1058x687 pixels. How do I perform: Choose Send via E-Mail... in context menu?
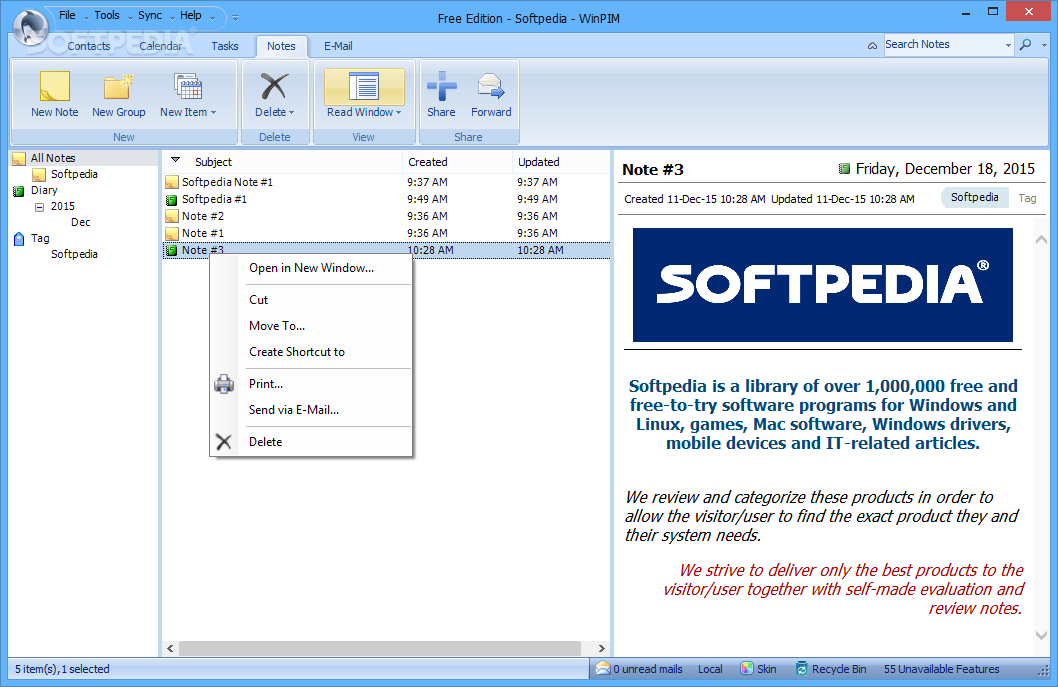311,410
